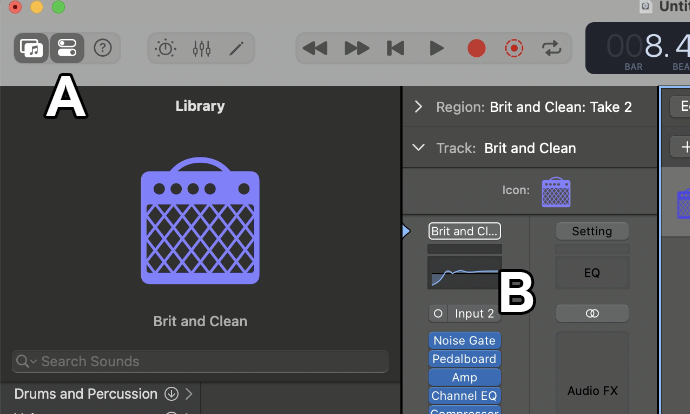Click the Fast Forward transport button
The width and height of the screenshot is (690, 414).
point(356,48)
